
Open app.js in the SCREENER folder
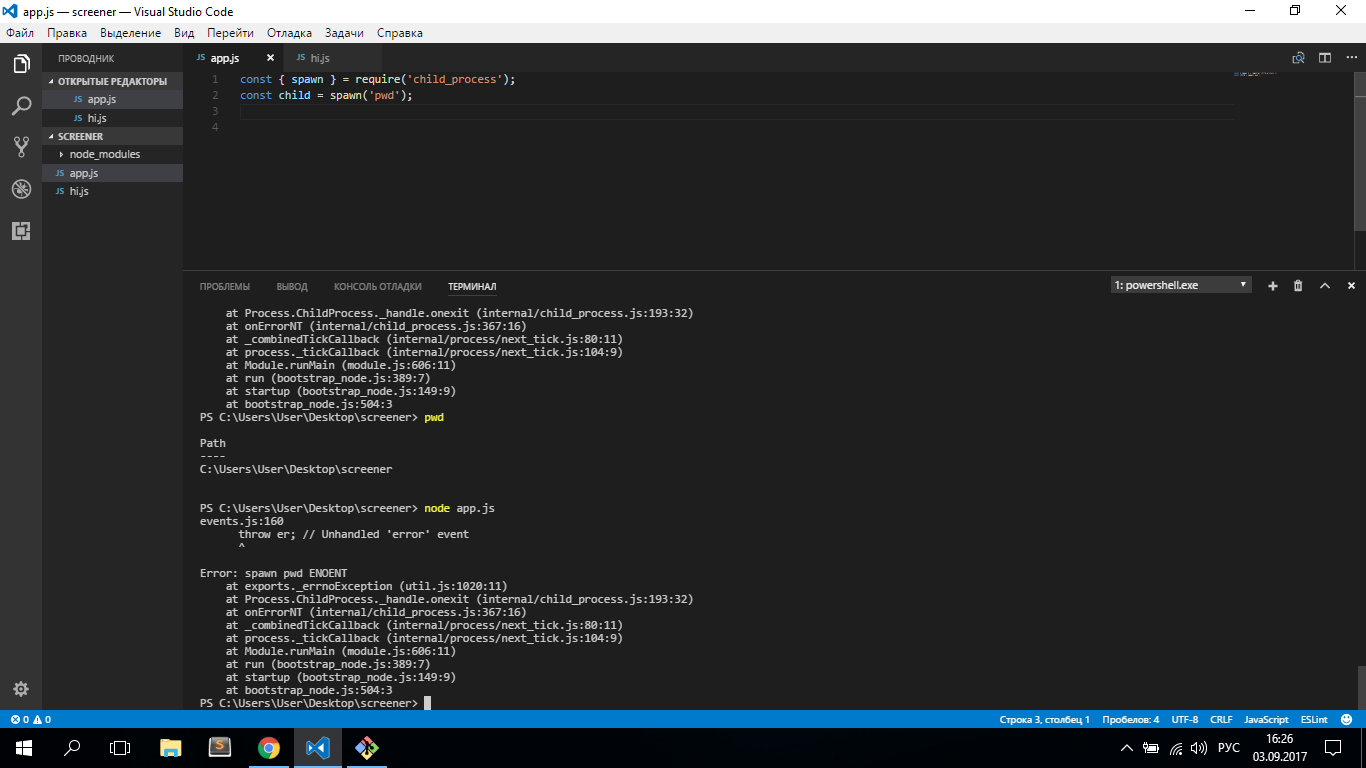[112, 173]
